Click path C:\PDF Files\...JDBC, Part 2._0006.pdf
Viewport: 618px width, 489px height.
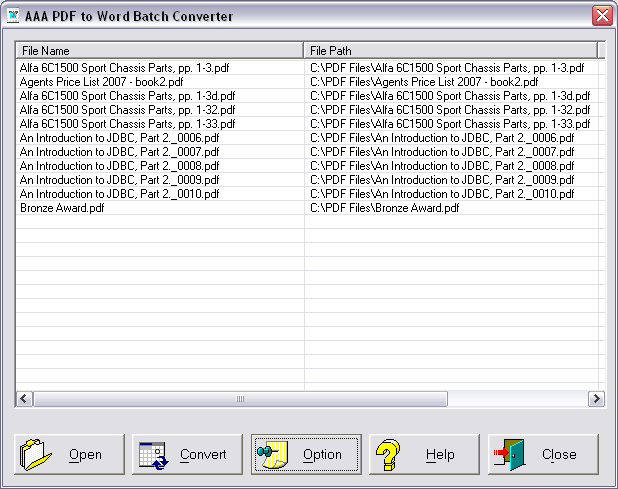click(x=442, y=138)
